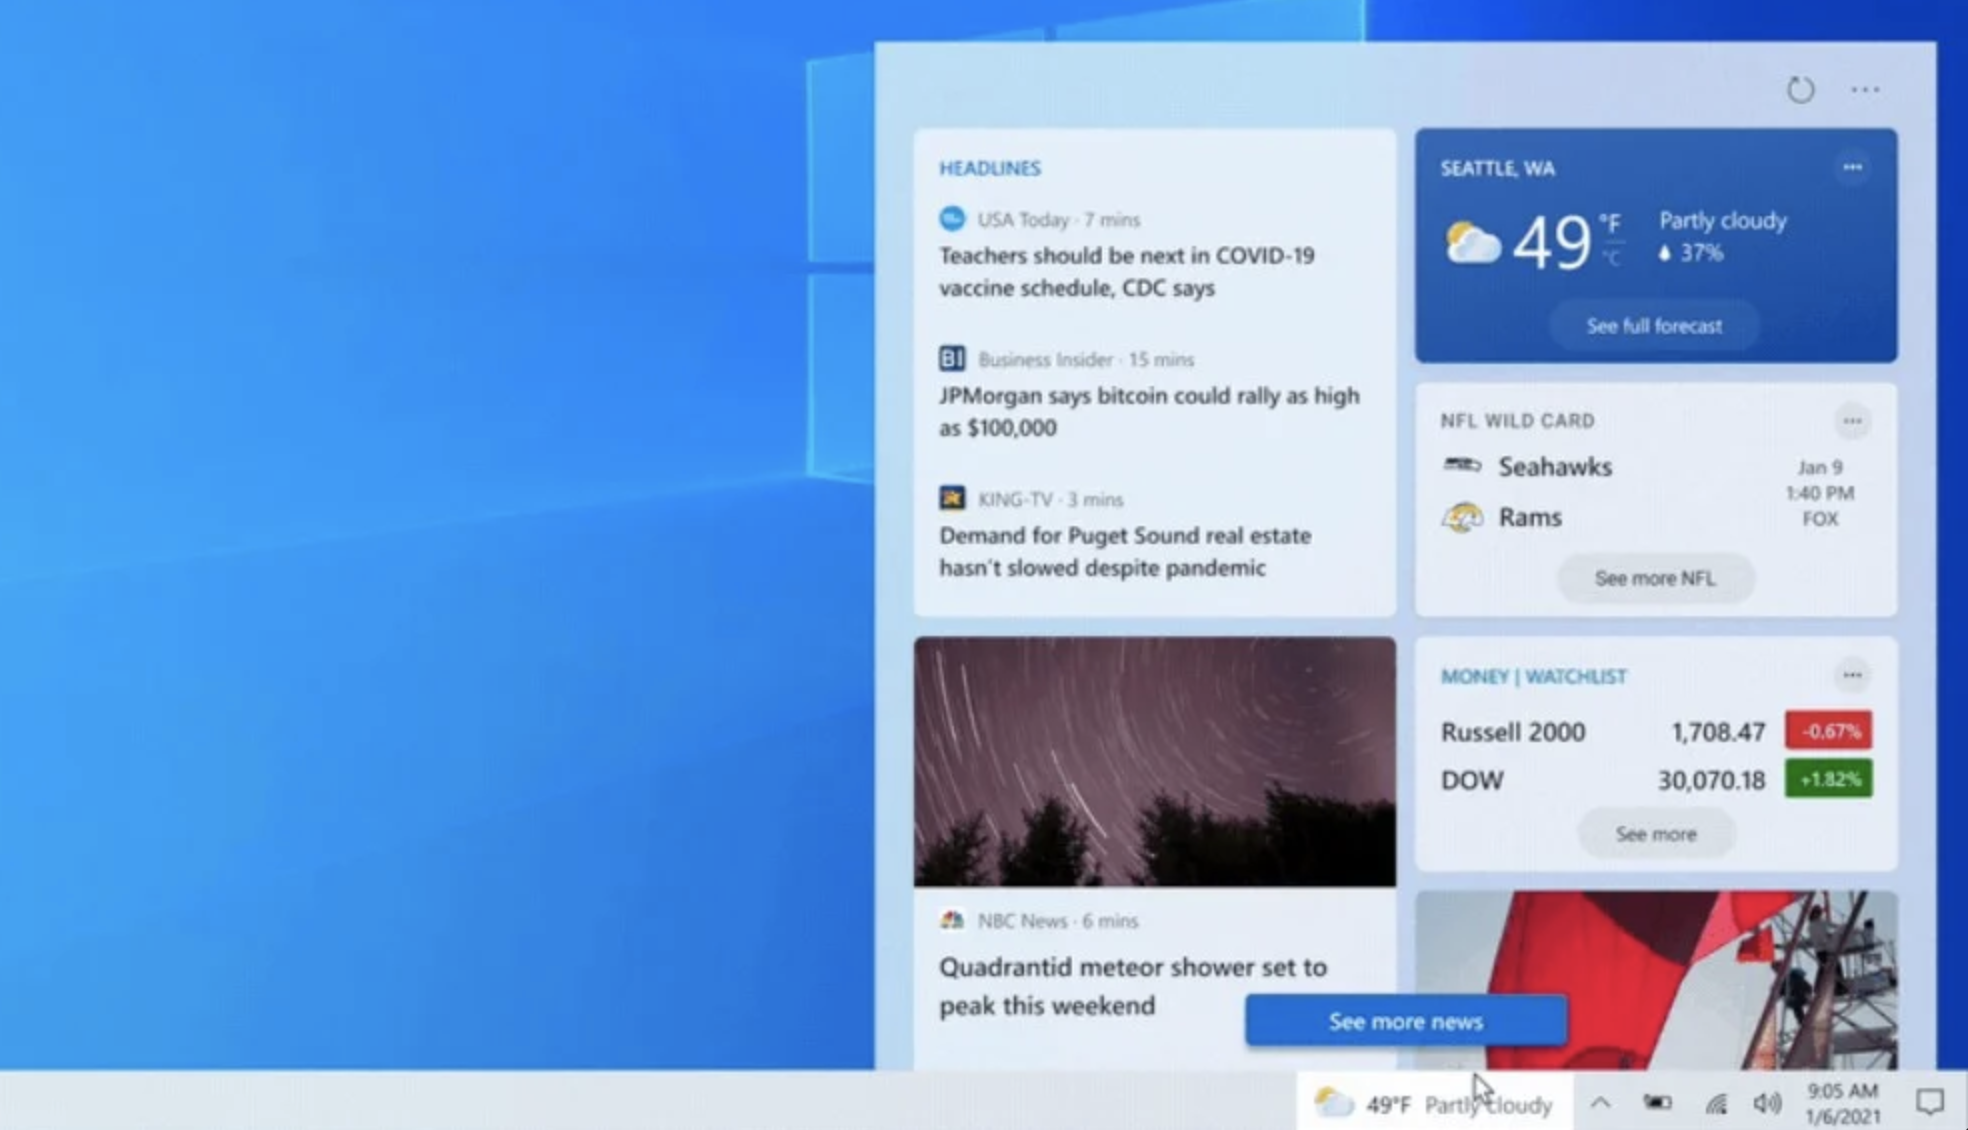The image size is (1968, 1130).
Task: Click See more NFL games link
Action: point(1652,577)
